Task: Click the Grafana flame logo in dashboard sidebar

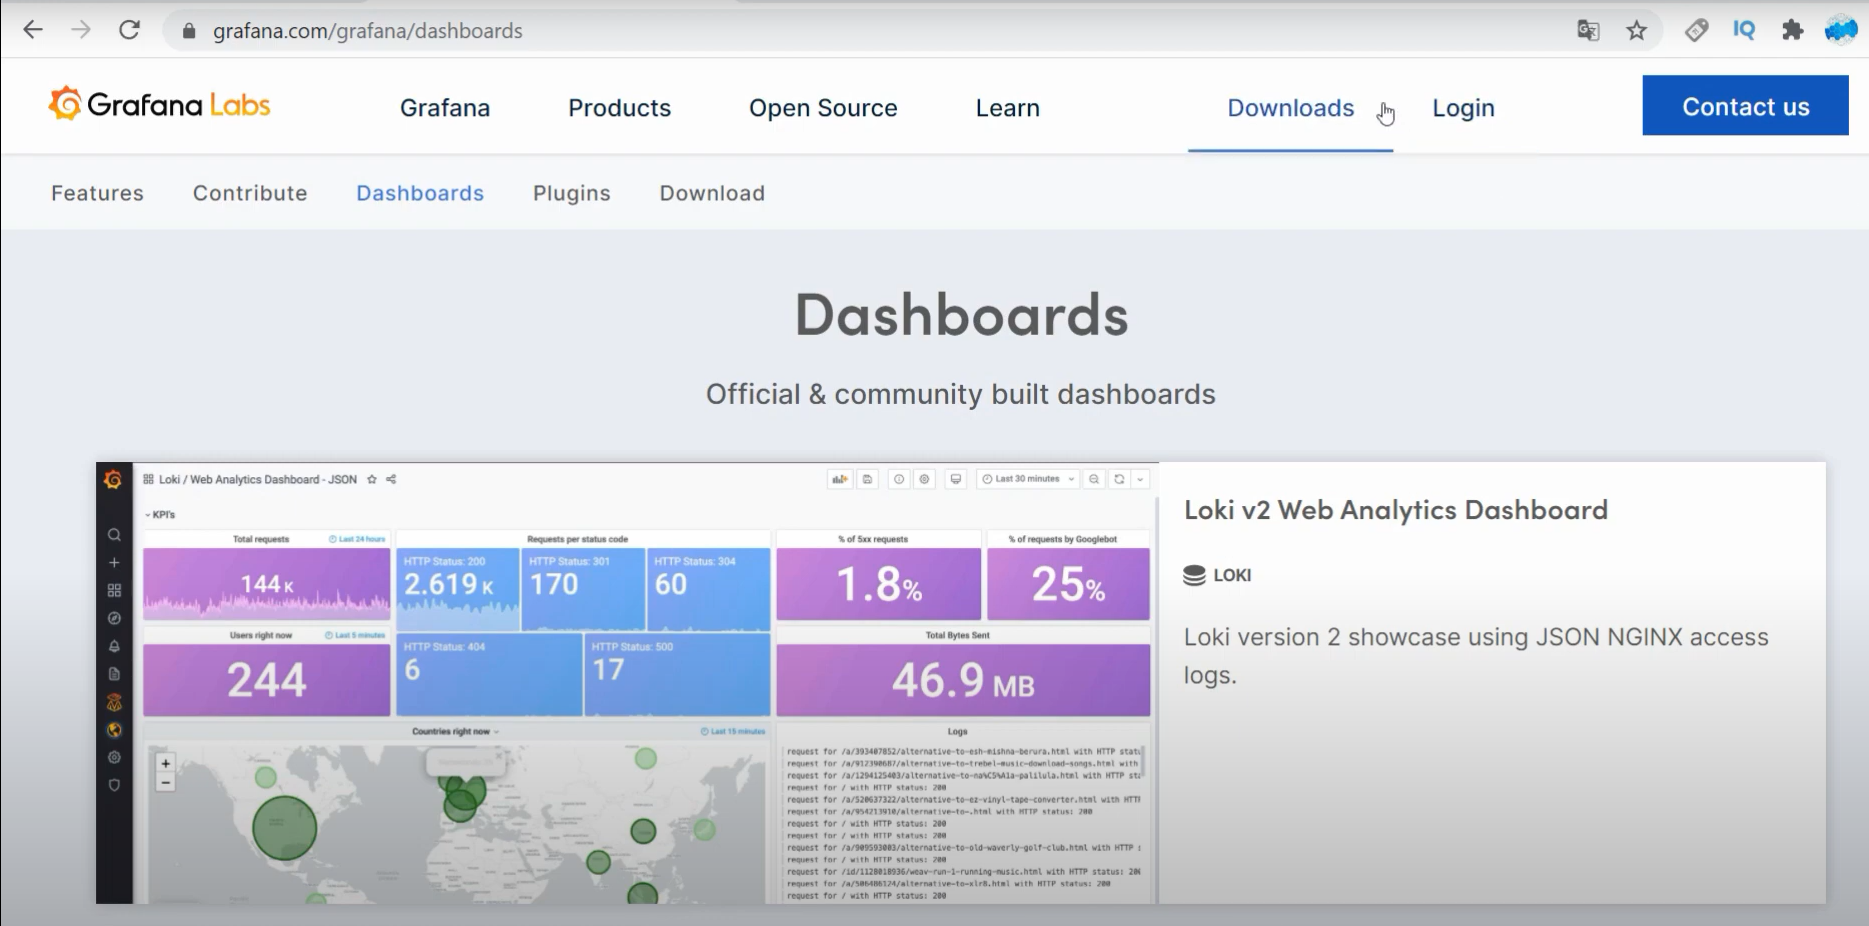Action: coord(113,480)
